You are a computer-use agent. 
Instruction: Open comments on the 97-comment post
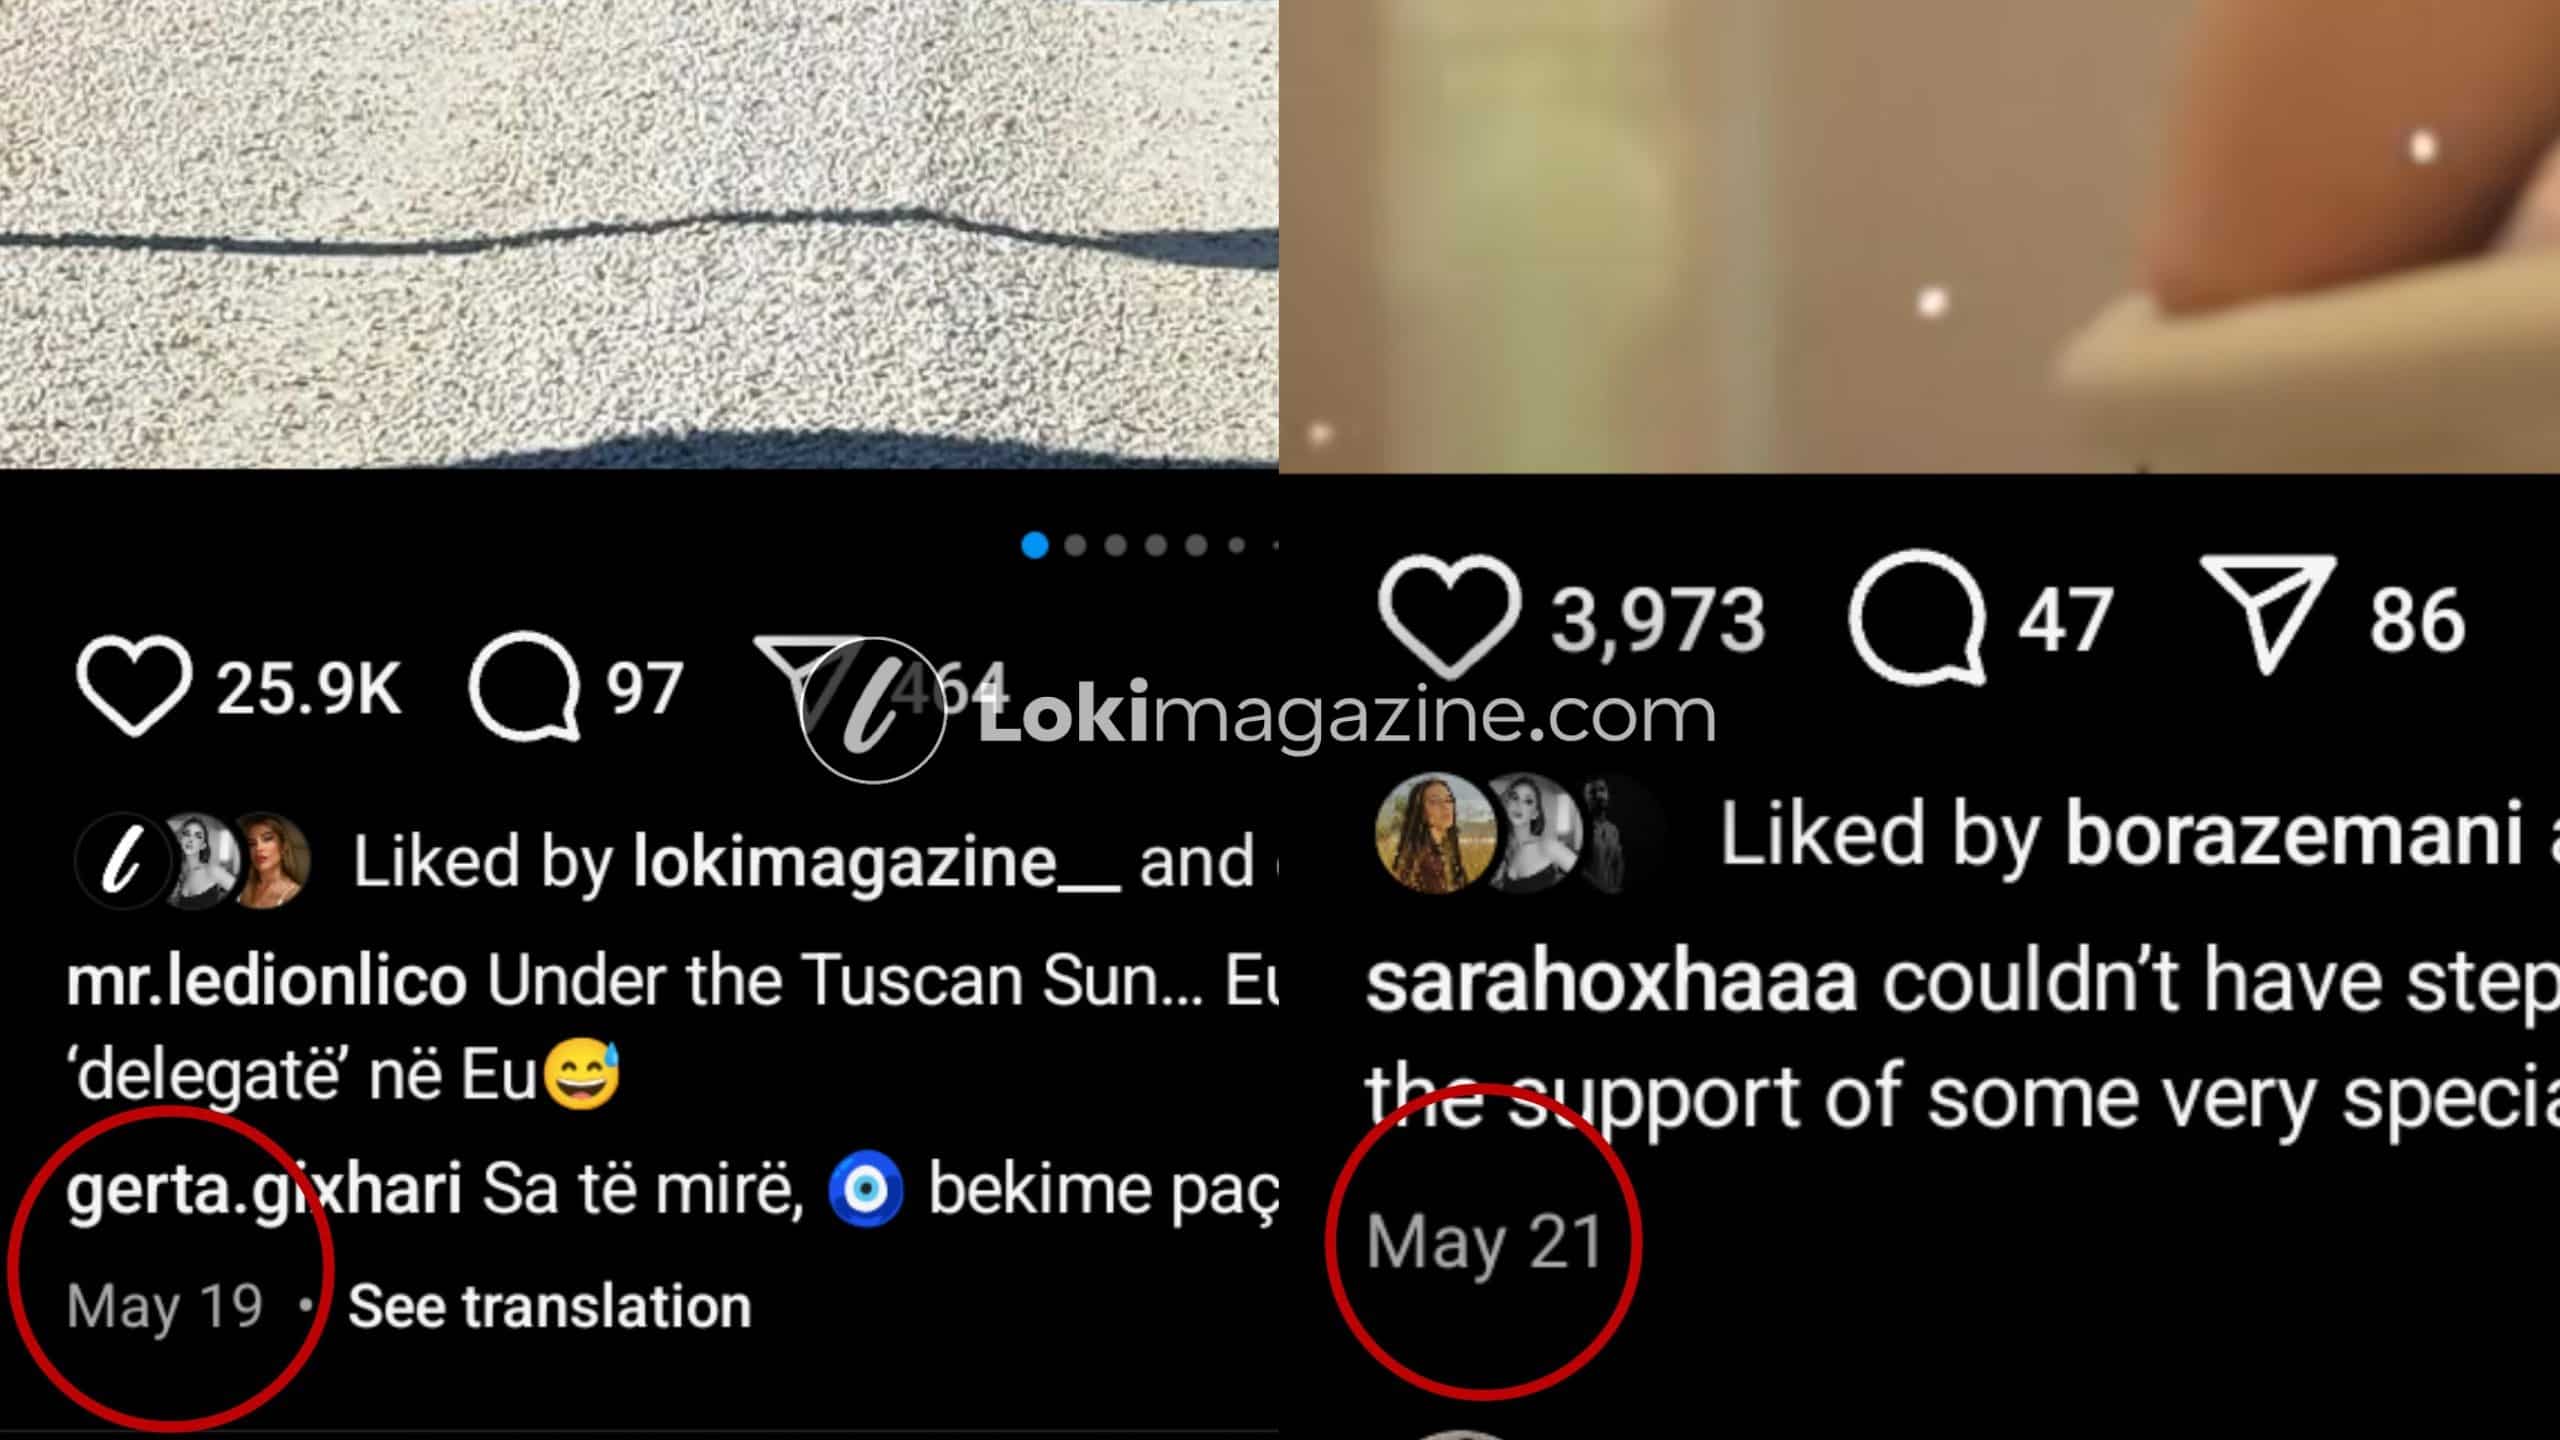click(525, 688)
